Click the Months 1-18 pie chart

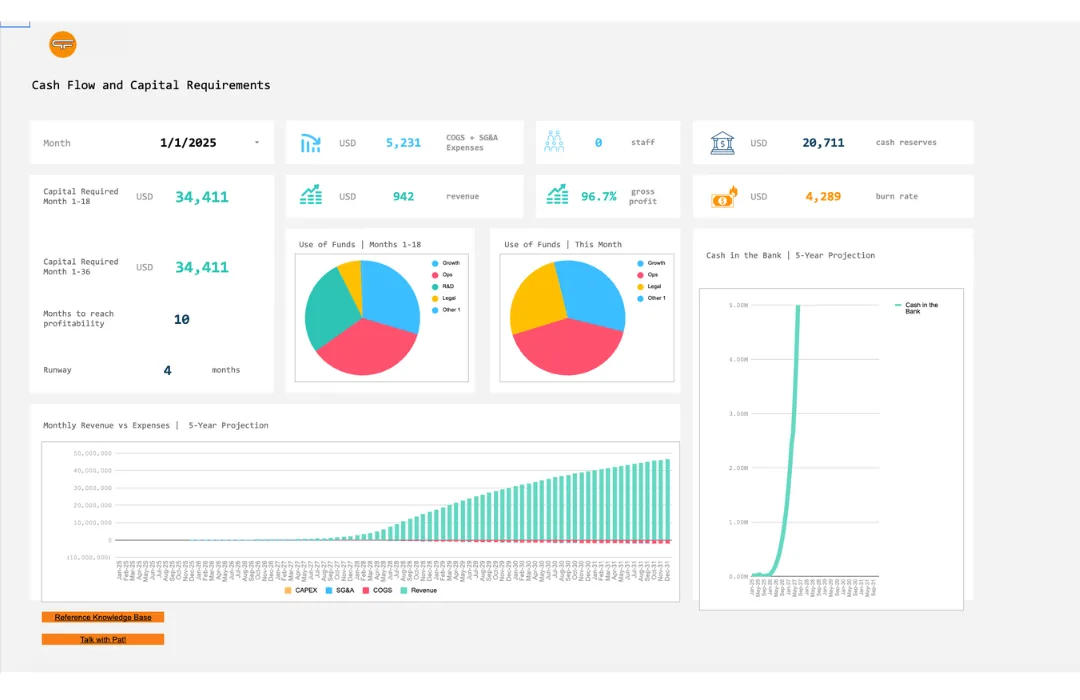pyautogui.click(x=362, y=318)
